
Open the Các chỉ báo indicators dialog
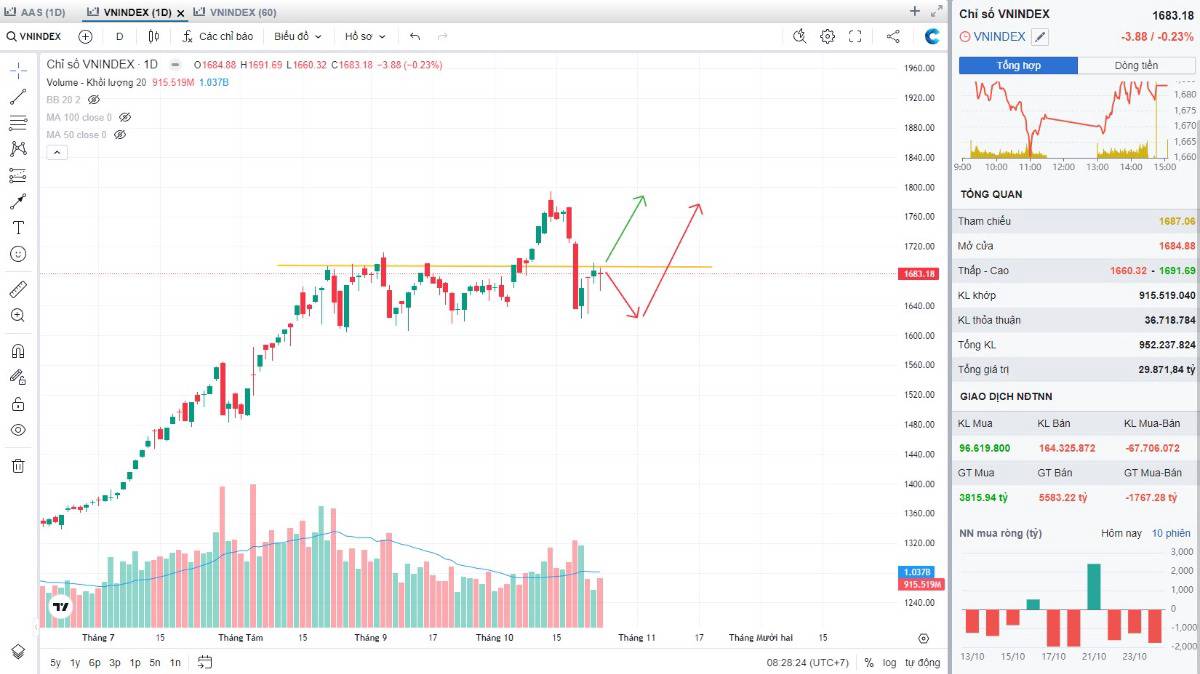(217, 36)
